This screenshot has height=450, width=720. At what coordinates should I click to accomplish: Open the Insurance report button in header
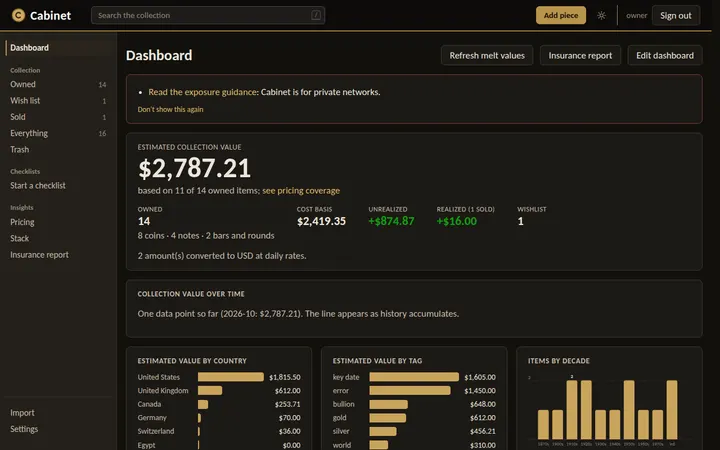point(580,56)
